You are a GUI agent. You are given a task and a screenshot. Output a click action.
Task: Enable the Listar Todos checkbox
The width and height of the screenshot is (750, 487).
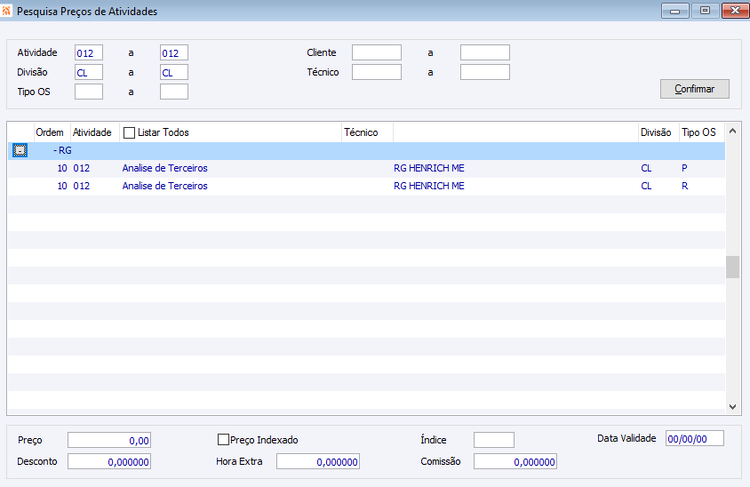(x=129, y=133)
